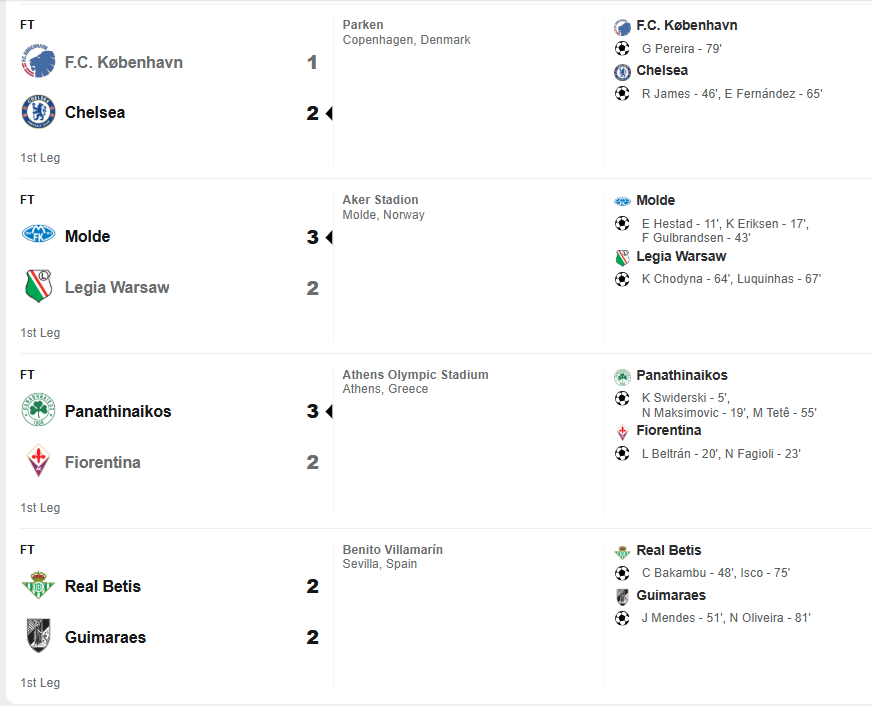The height and width of the screenshot is (706, 872).
Task: Click the soccer ball icon next to G Pereira
Action: point(622,48)
